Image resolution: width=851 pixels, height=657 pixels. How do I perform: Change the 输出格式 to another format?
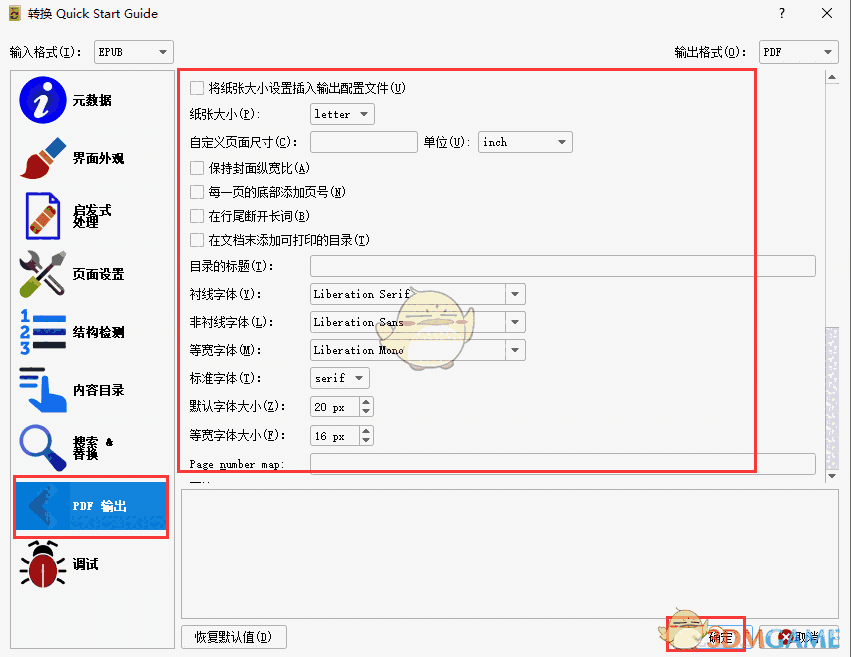798,51
